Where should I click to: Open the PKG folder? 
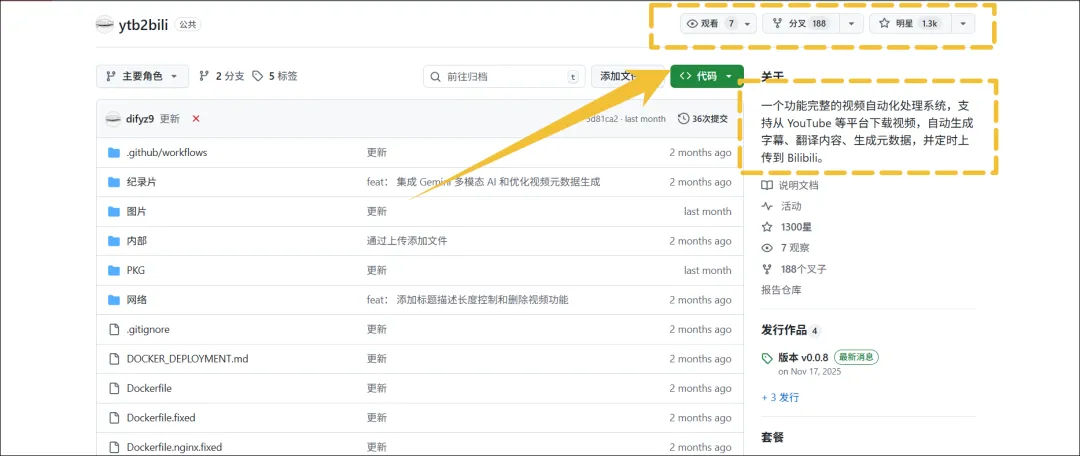136,270
